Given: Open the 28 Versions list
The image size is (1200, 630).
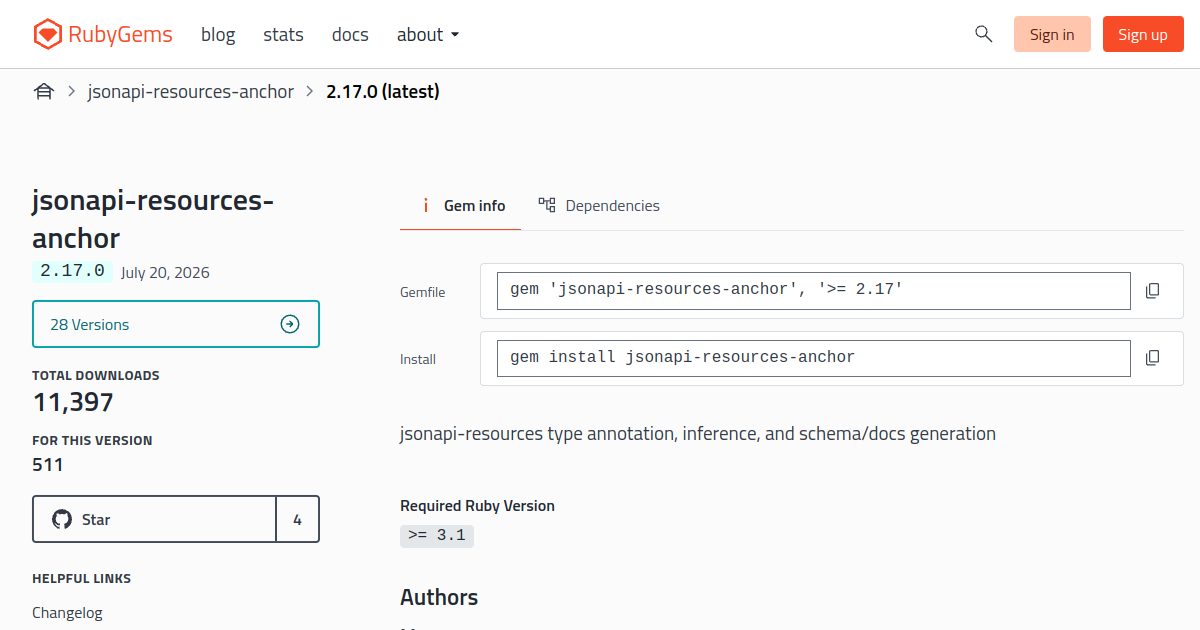Looking at the screenshot, I should click(176, 324).
